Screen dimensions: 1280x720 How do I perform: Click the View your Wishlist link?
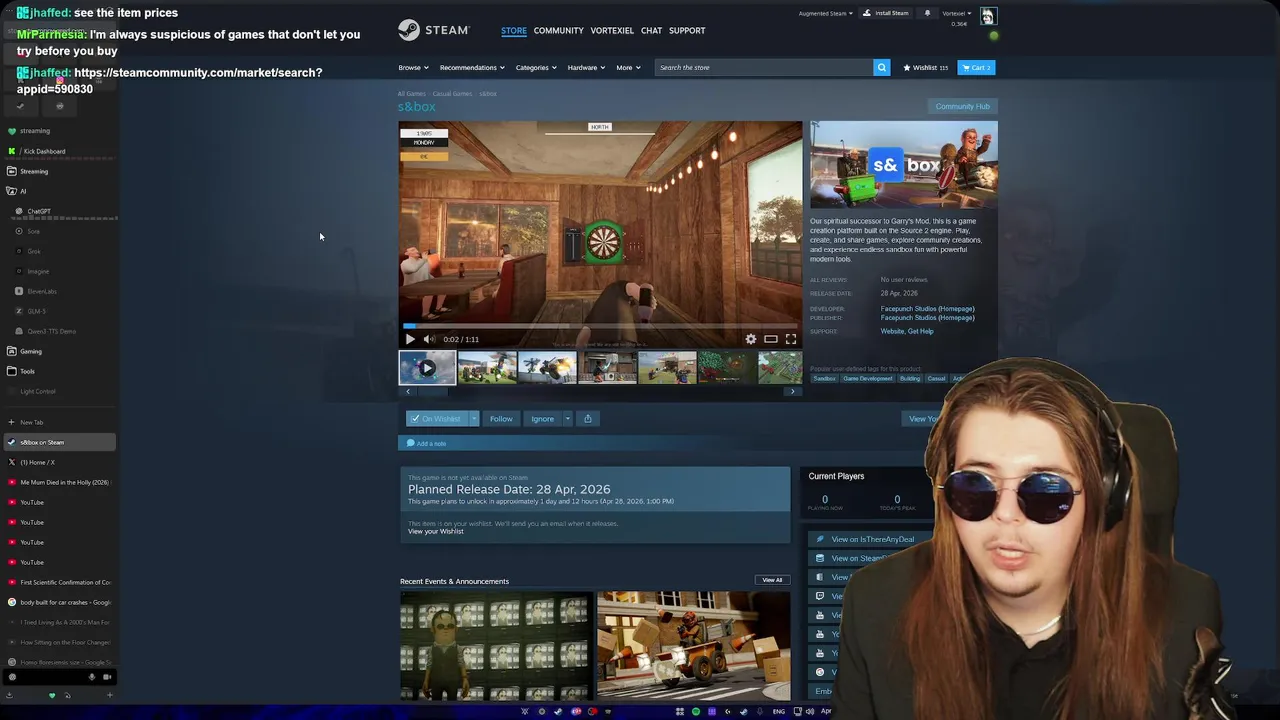[435, 531]
